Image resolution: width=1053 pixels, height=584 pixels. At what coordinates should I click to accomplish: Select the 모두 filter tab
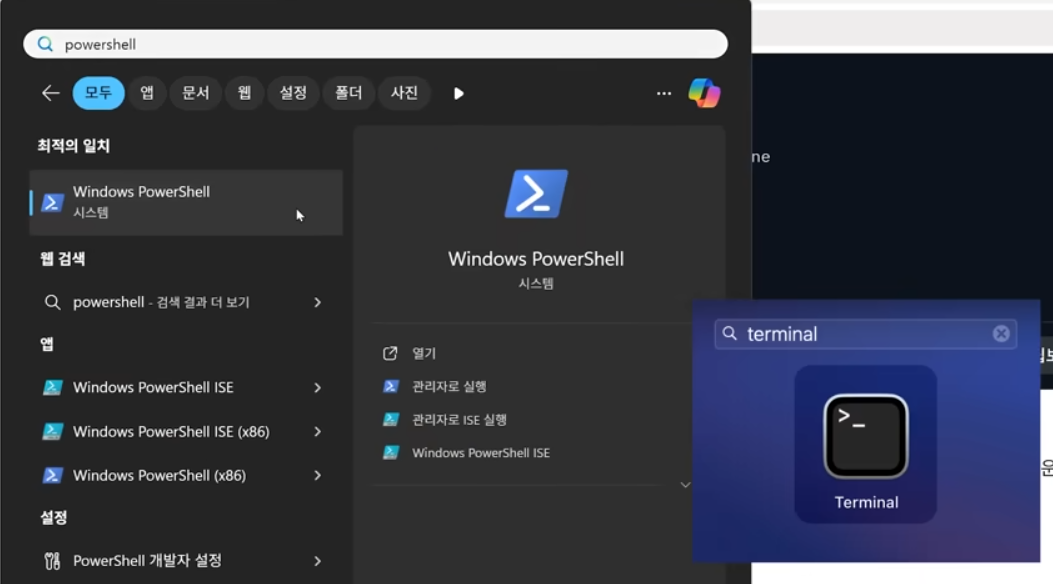98,93
